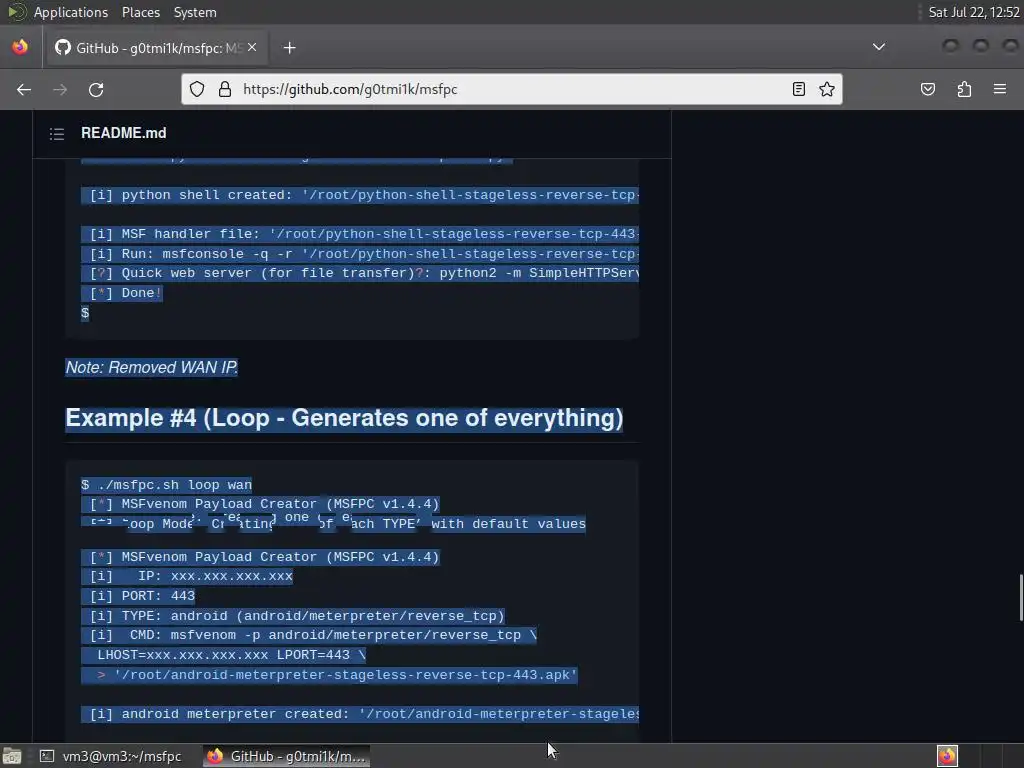Viewport: 1024px width, 768px height.
Task: Open a new browser tab
Action: coord(289,48)
